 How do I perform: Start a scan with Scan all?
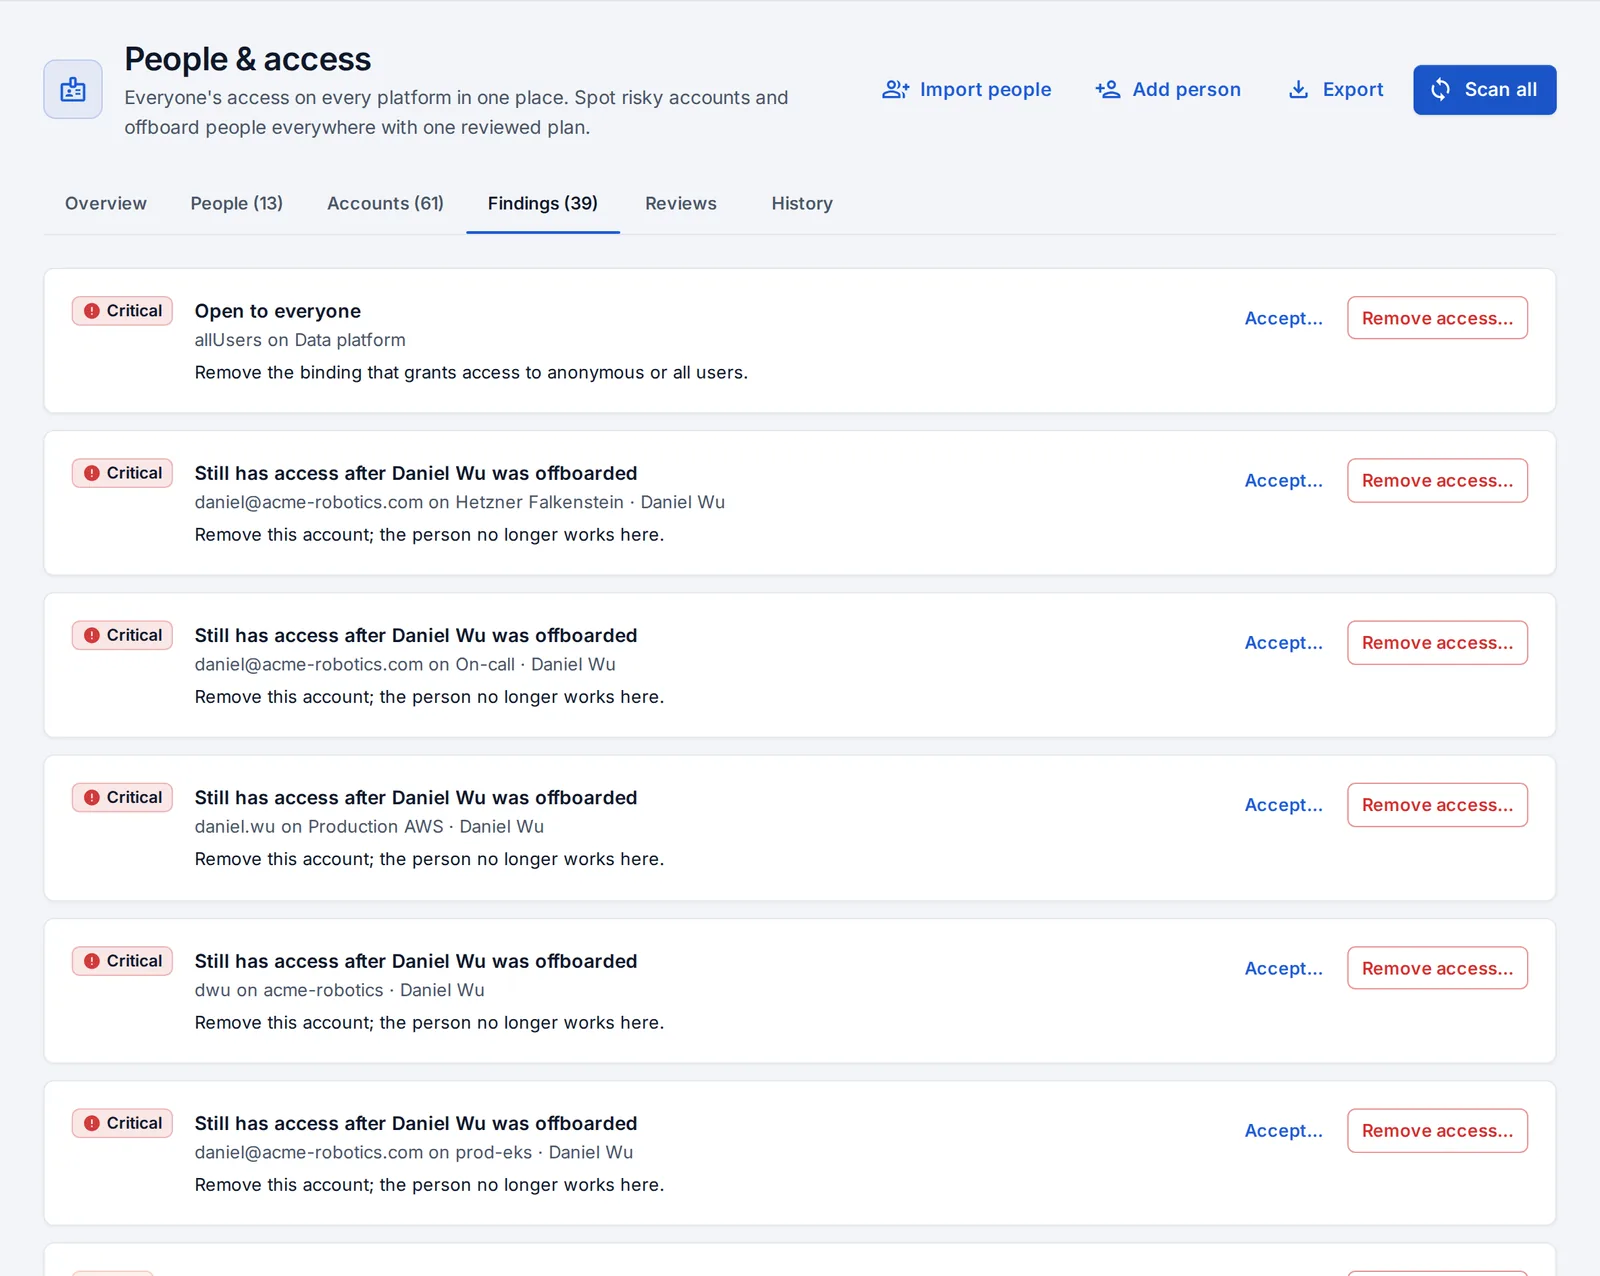pyautogui.click(x=1484, y=90)
